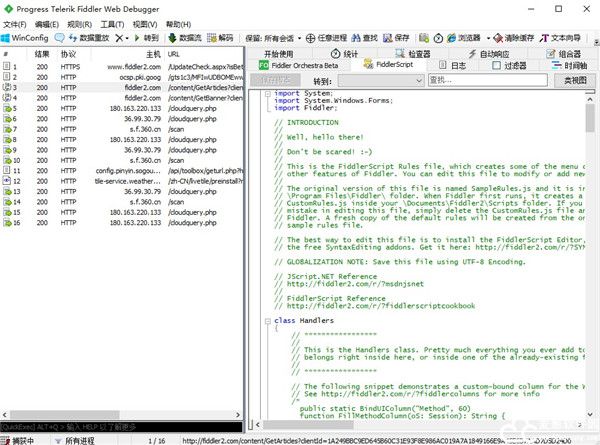Image resolution: width=600 pixels, height=445 pixels.
Task: Open the 编辑(E) menu
Action: tap(47, 24)
